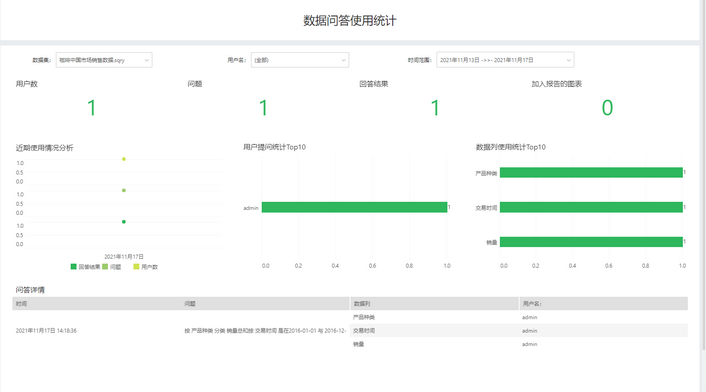Click the 产品种类 bar in data column chart
The height and width of the screenshot is (392, 706).
(x=591, y=172)
